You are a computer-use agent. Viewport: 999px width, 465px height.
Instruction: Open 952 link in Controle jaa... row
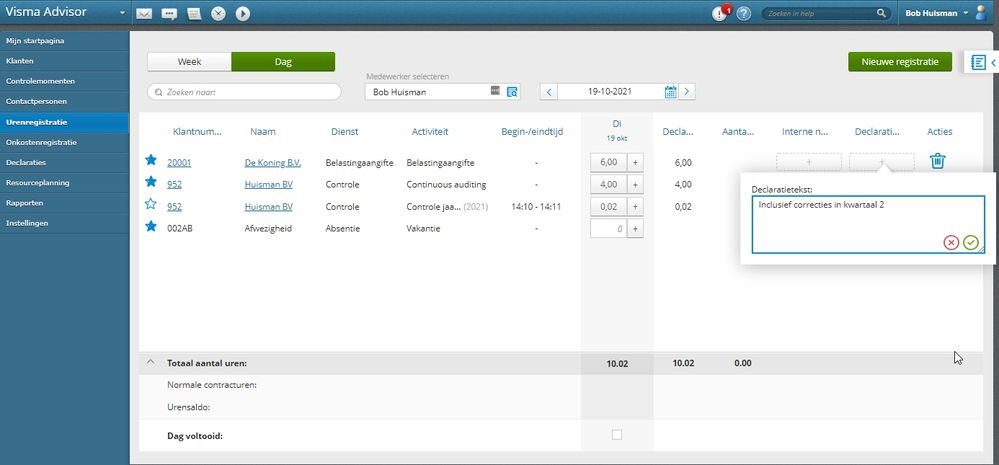point(175,206)
